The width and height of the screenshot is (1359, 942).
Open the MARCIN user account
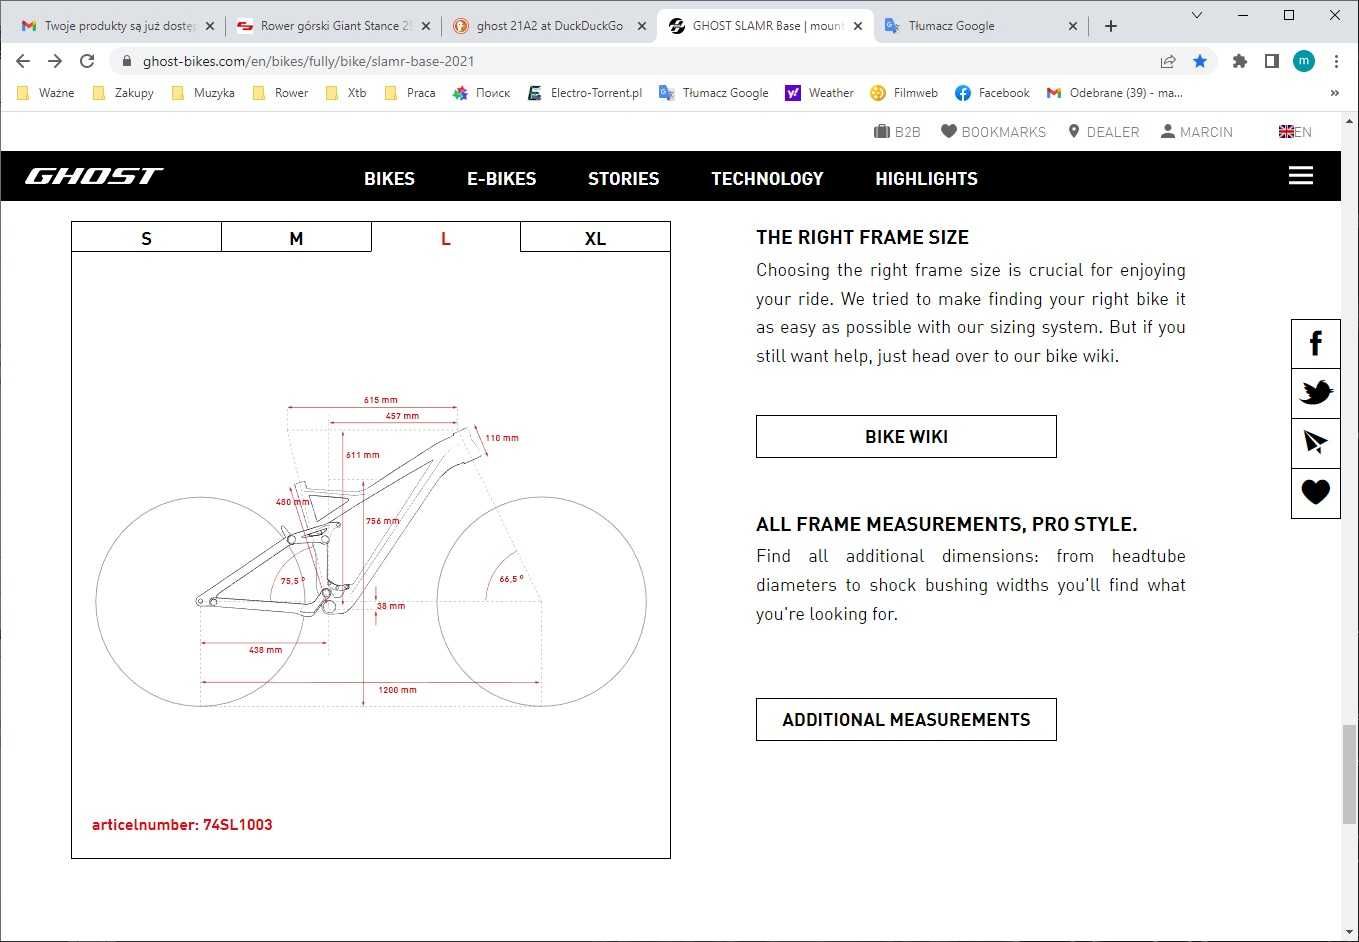point(1196,131)
